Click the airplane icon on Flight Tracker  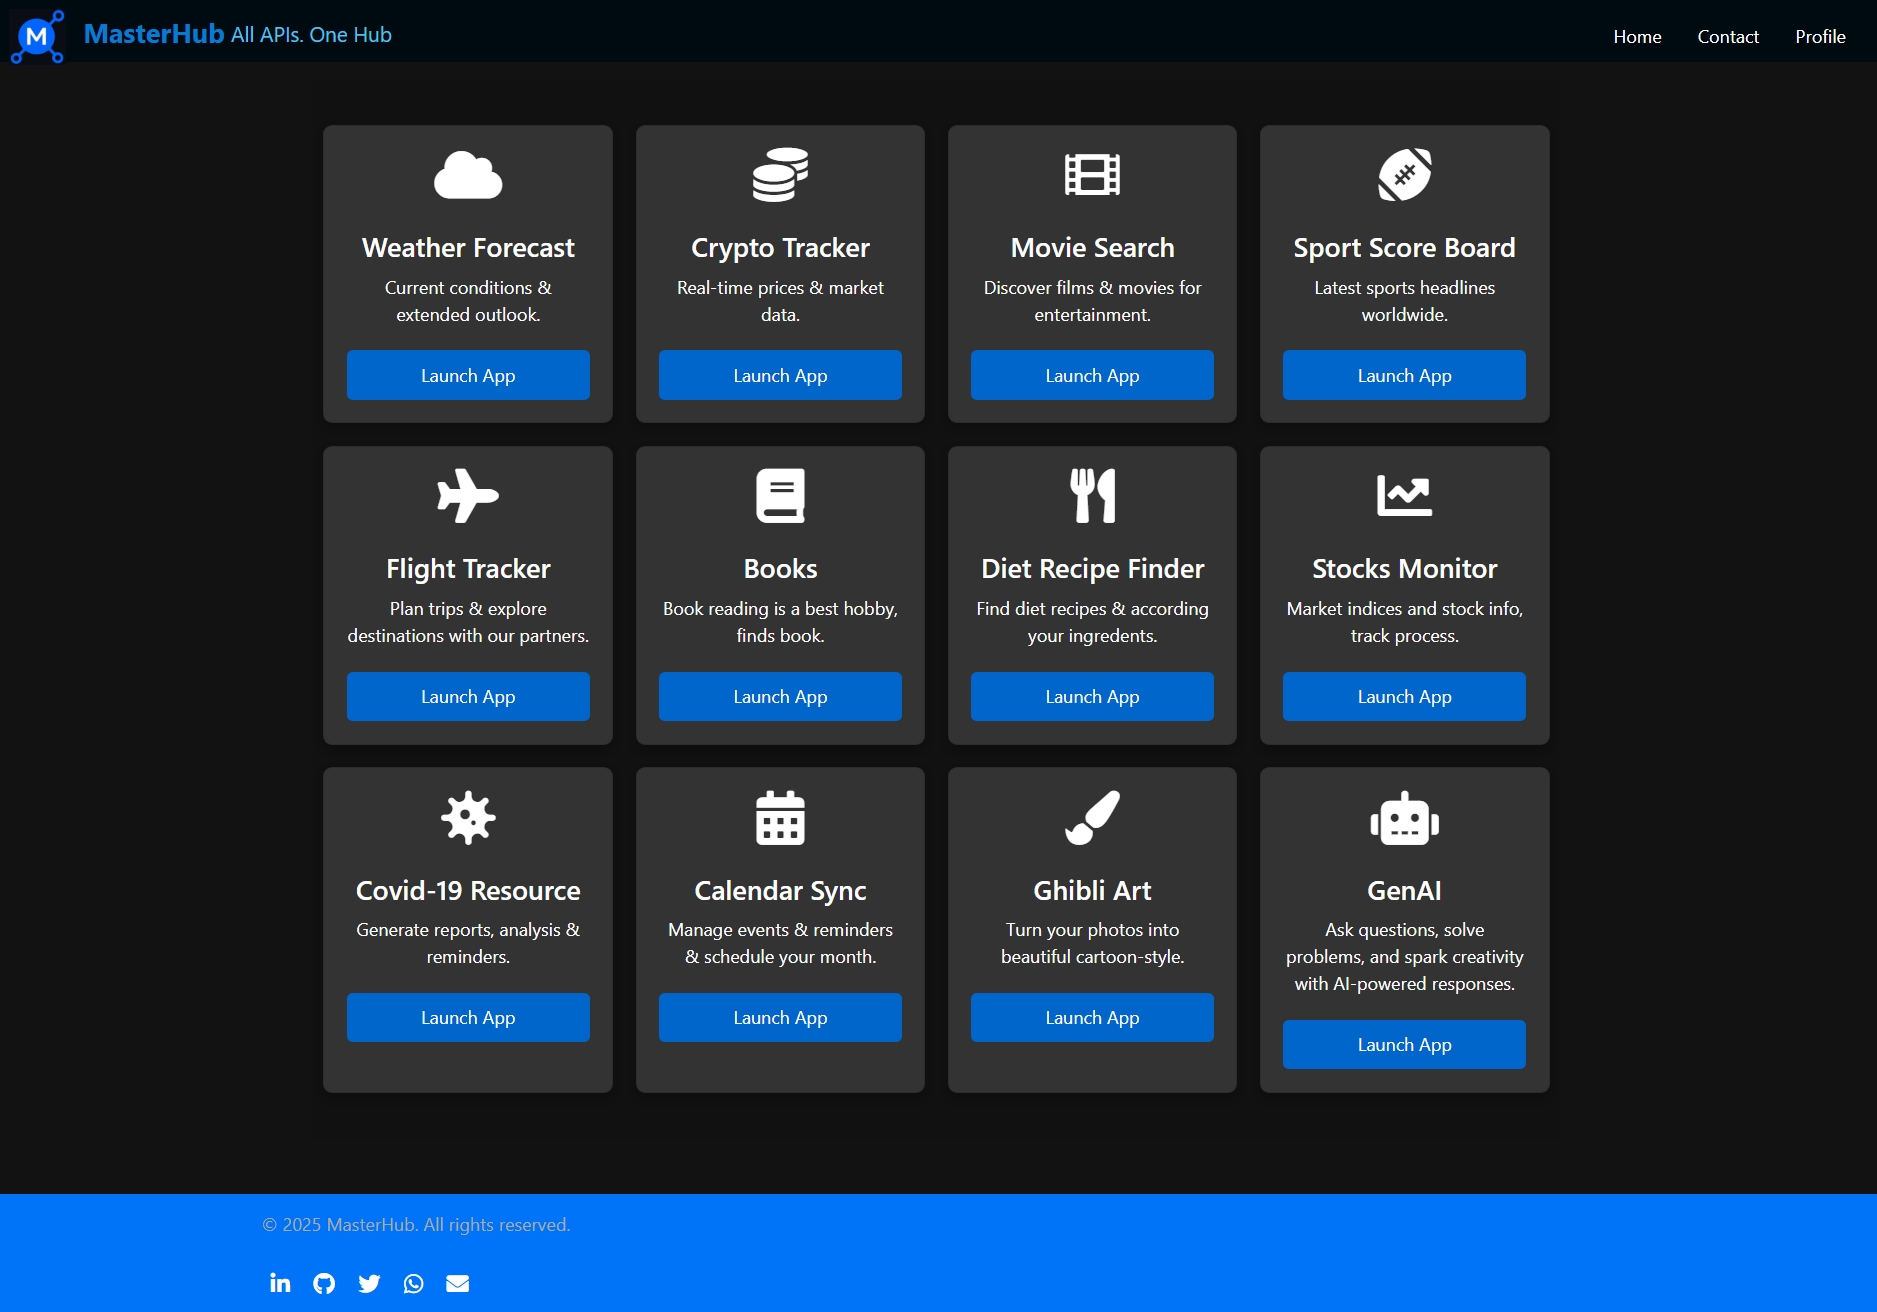pyautogui.click(x=468, y=496)
